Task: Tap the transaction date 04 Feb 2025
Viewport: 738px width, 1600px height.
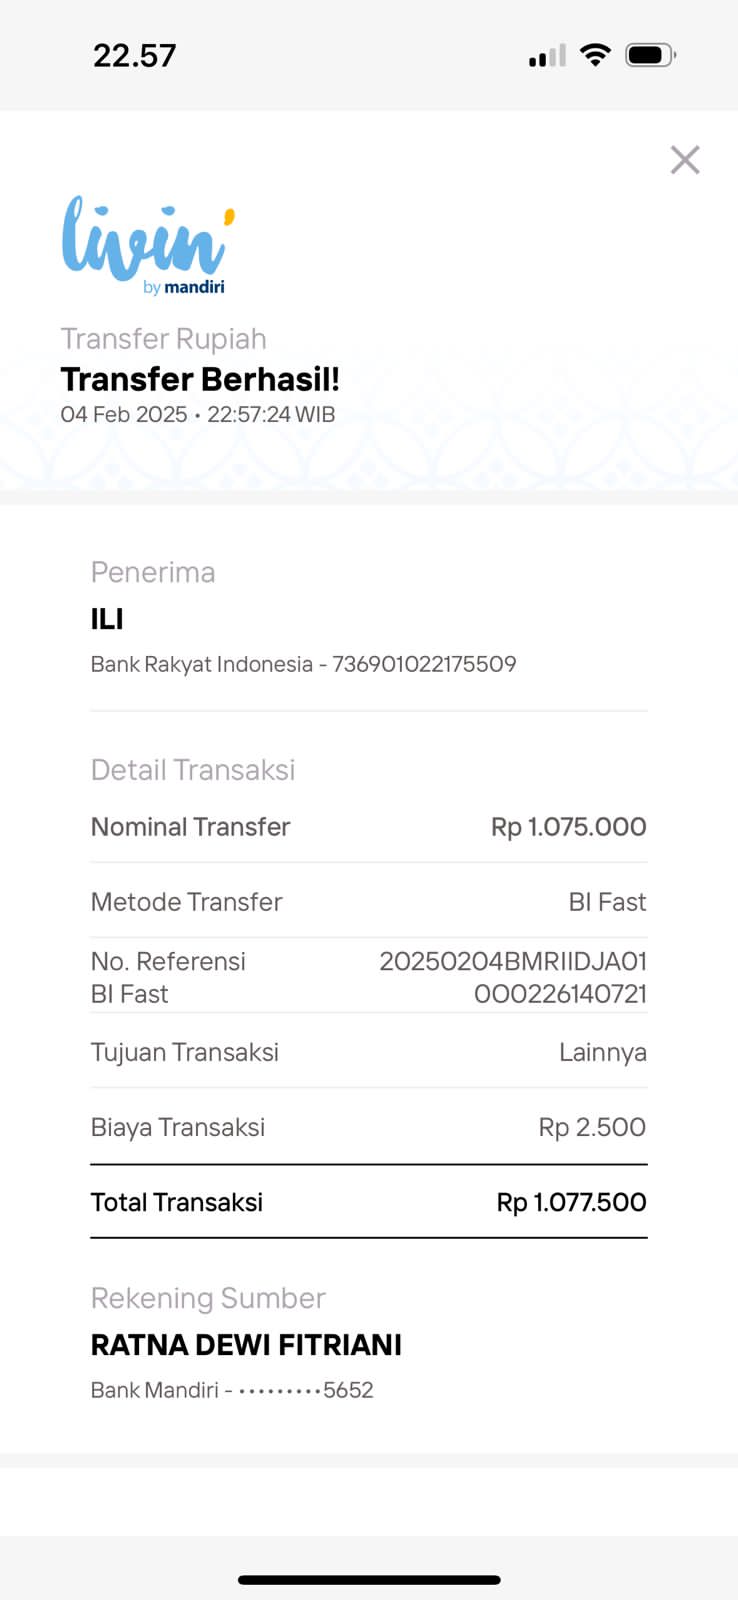Action: 124,414
